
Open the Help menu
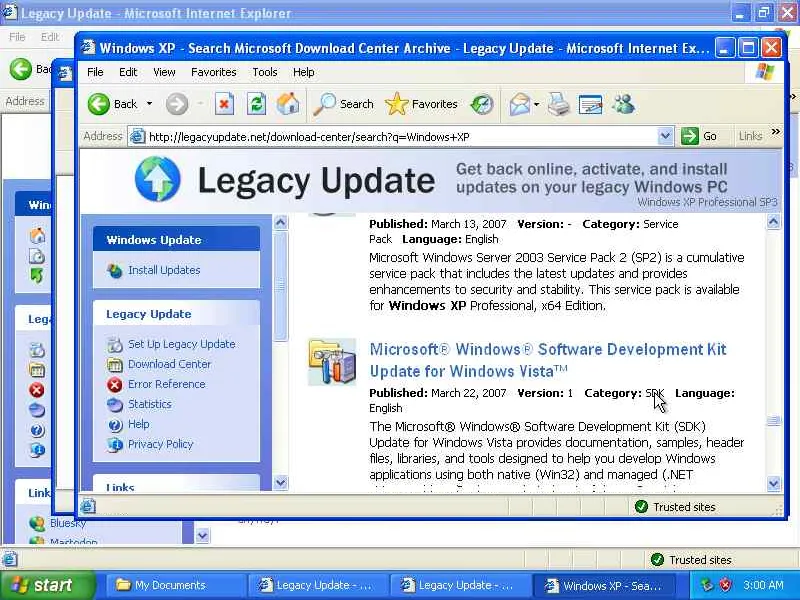(x=304, y=72)
